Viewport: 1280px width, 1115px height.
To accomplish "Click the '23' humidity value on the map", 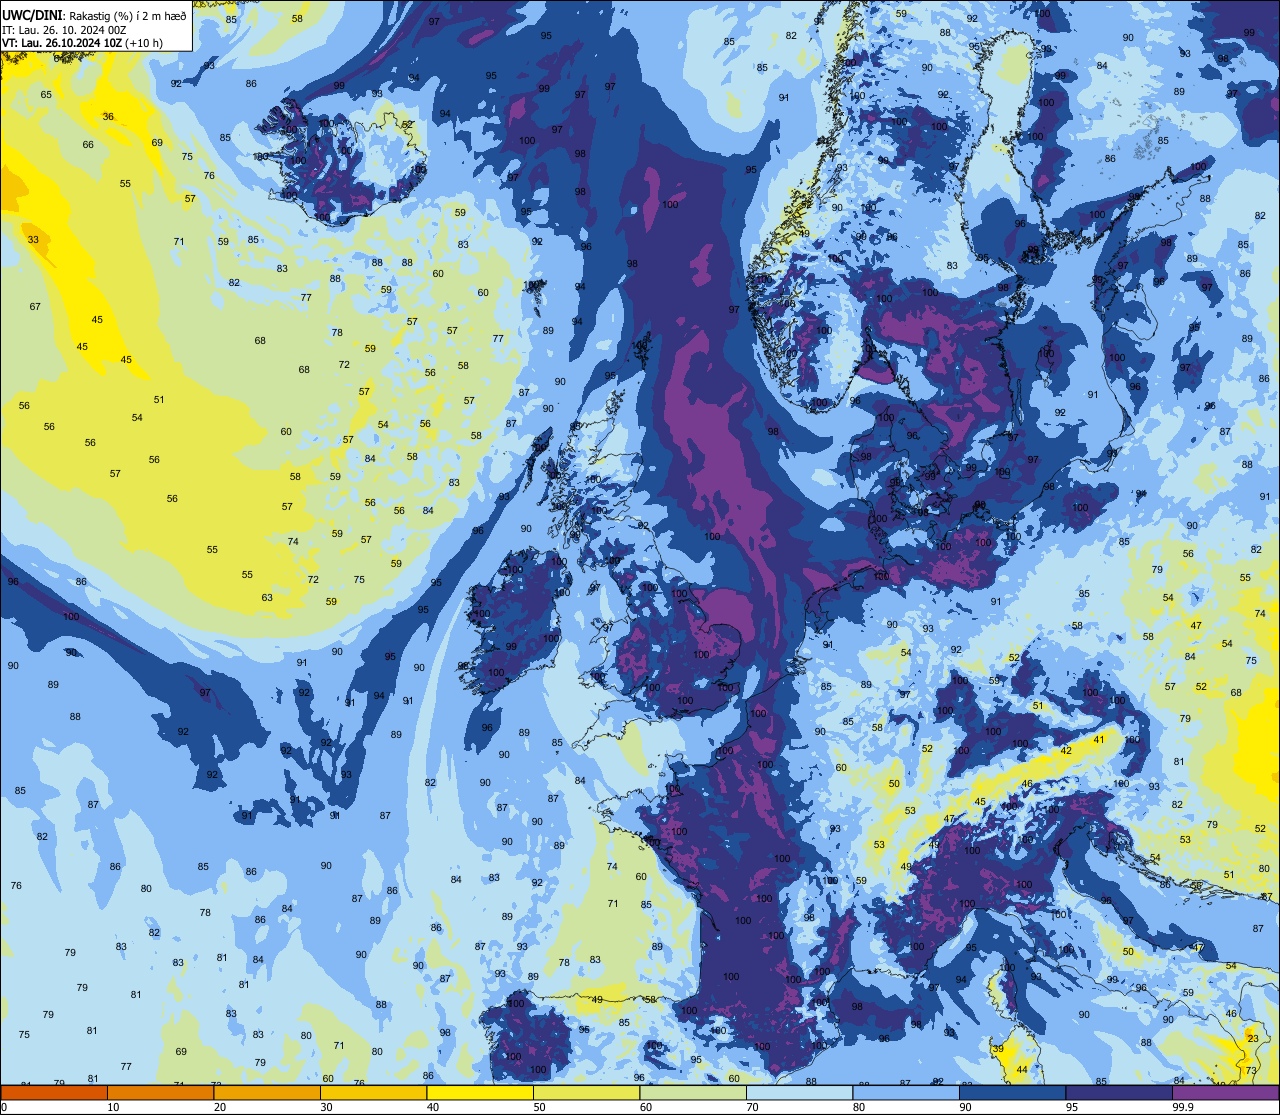I will pos(1252,1039).
